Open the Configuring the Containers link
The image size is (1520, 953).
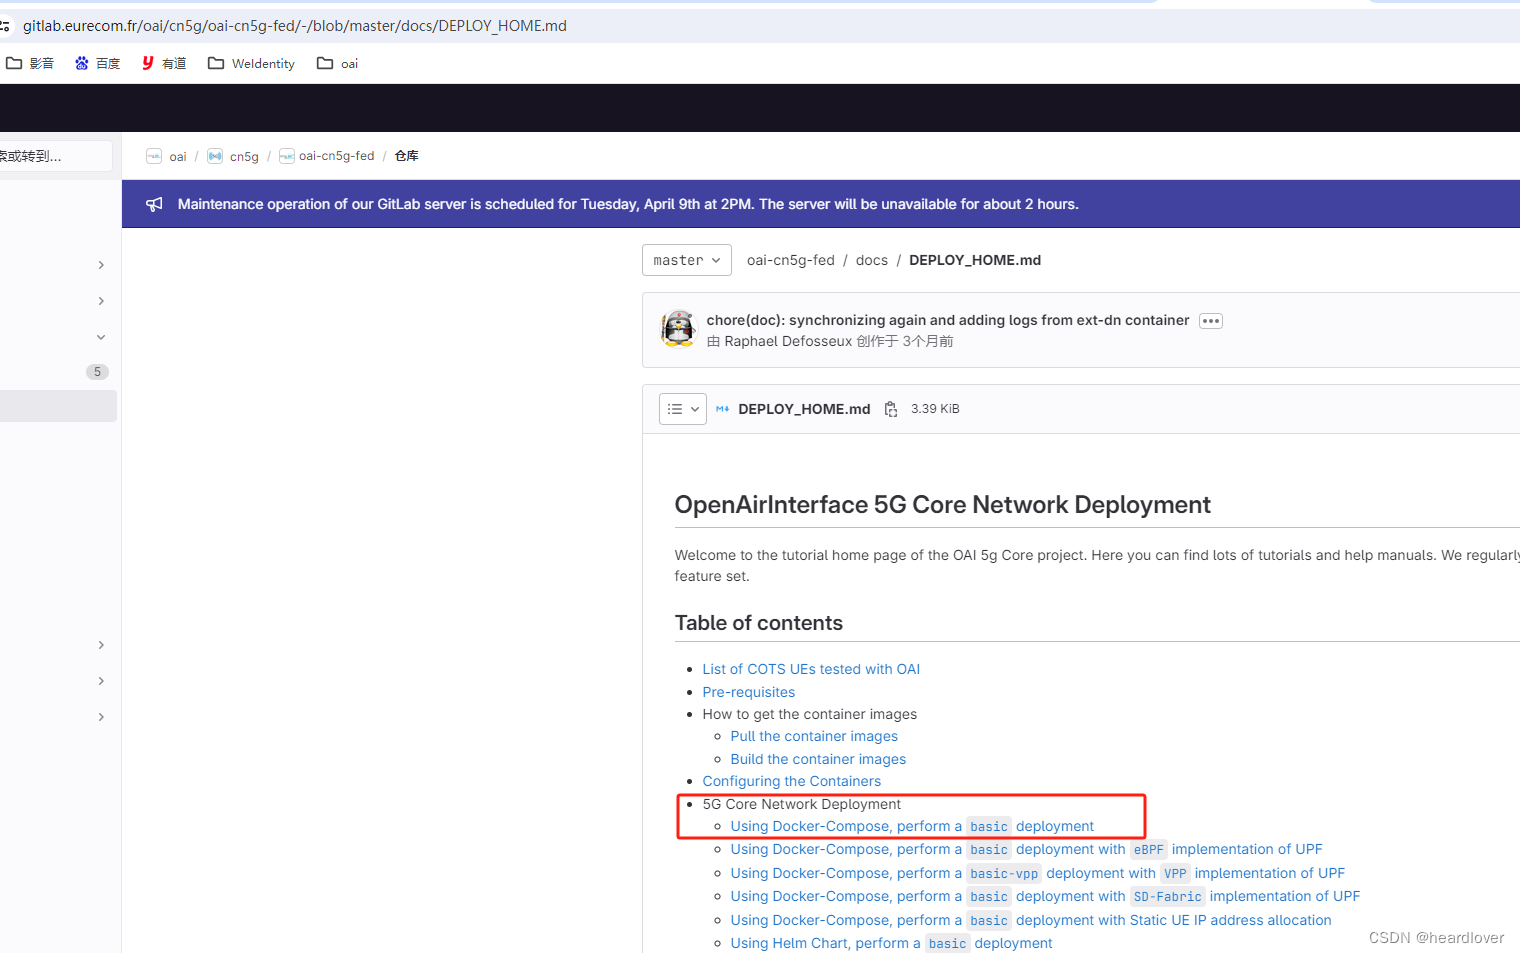point(791,781)
